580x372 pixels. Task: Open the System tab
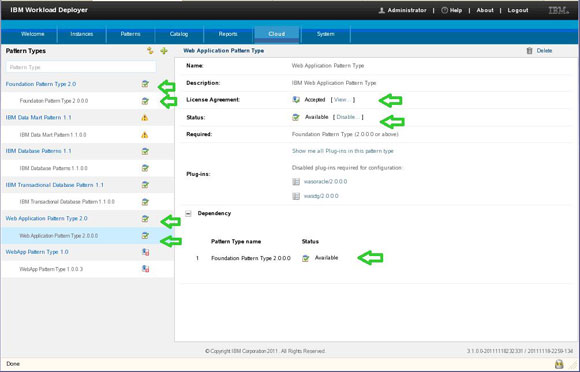(x=326, y=34)
